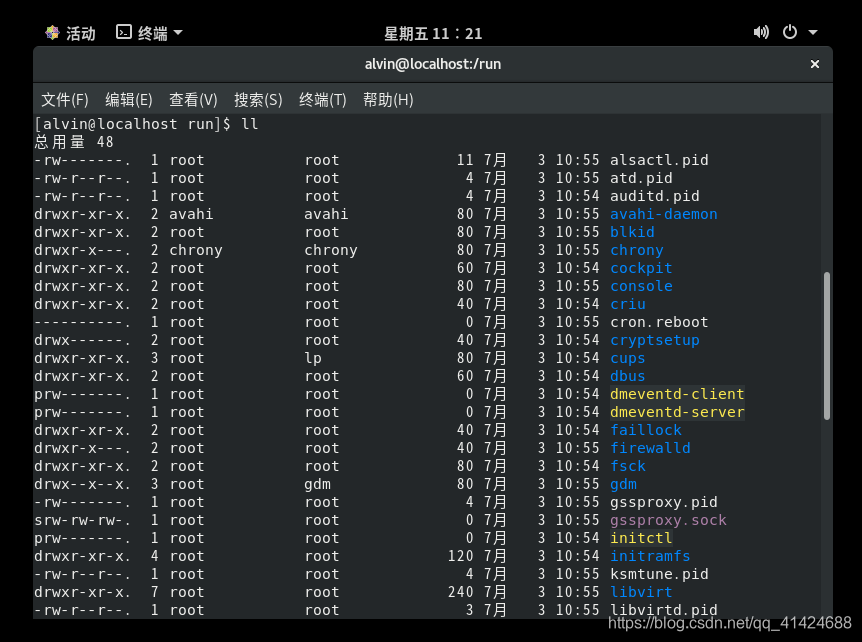Image resolution: width=862 pixels, height=642 pixels.
Task: Click the atd.pid file name
Action: pyautogui.click(x=641, y=179)
